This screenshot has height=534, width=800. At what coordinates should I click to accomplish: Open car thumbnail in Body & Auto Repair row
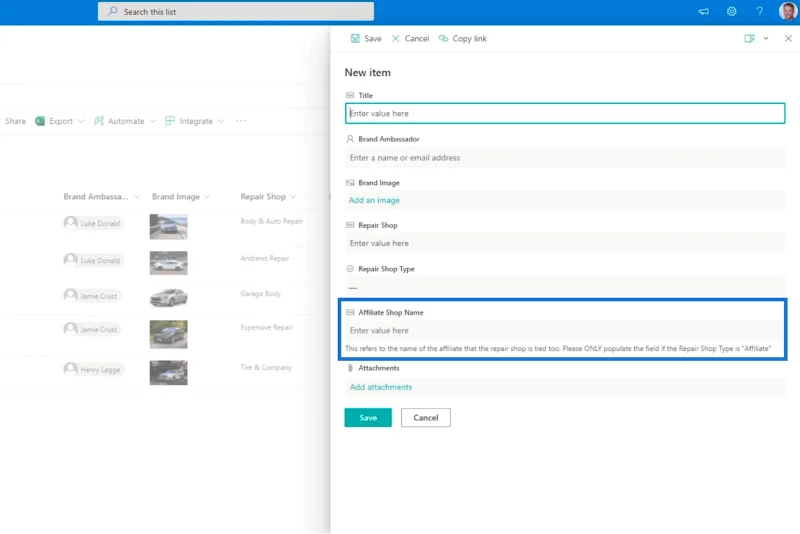pyautogui.click(x=168, y=226)
